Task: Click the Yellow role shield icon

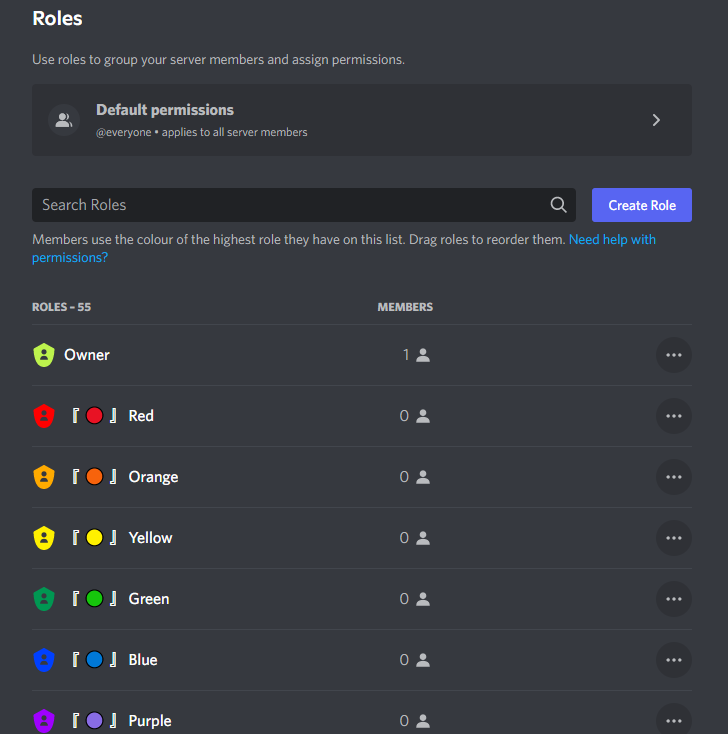Action: [43, 538]
